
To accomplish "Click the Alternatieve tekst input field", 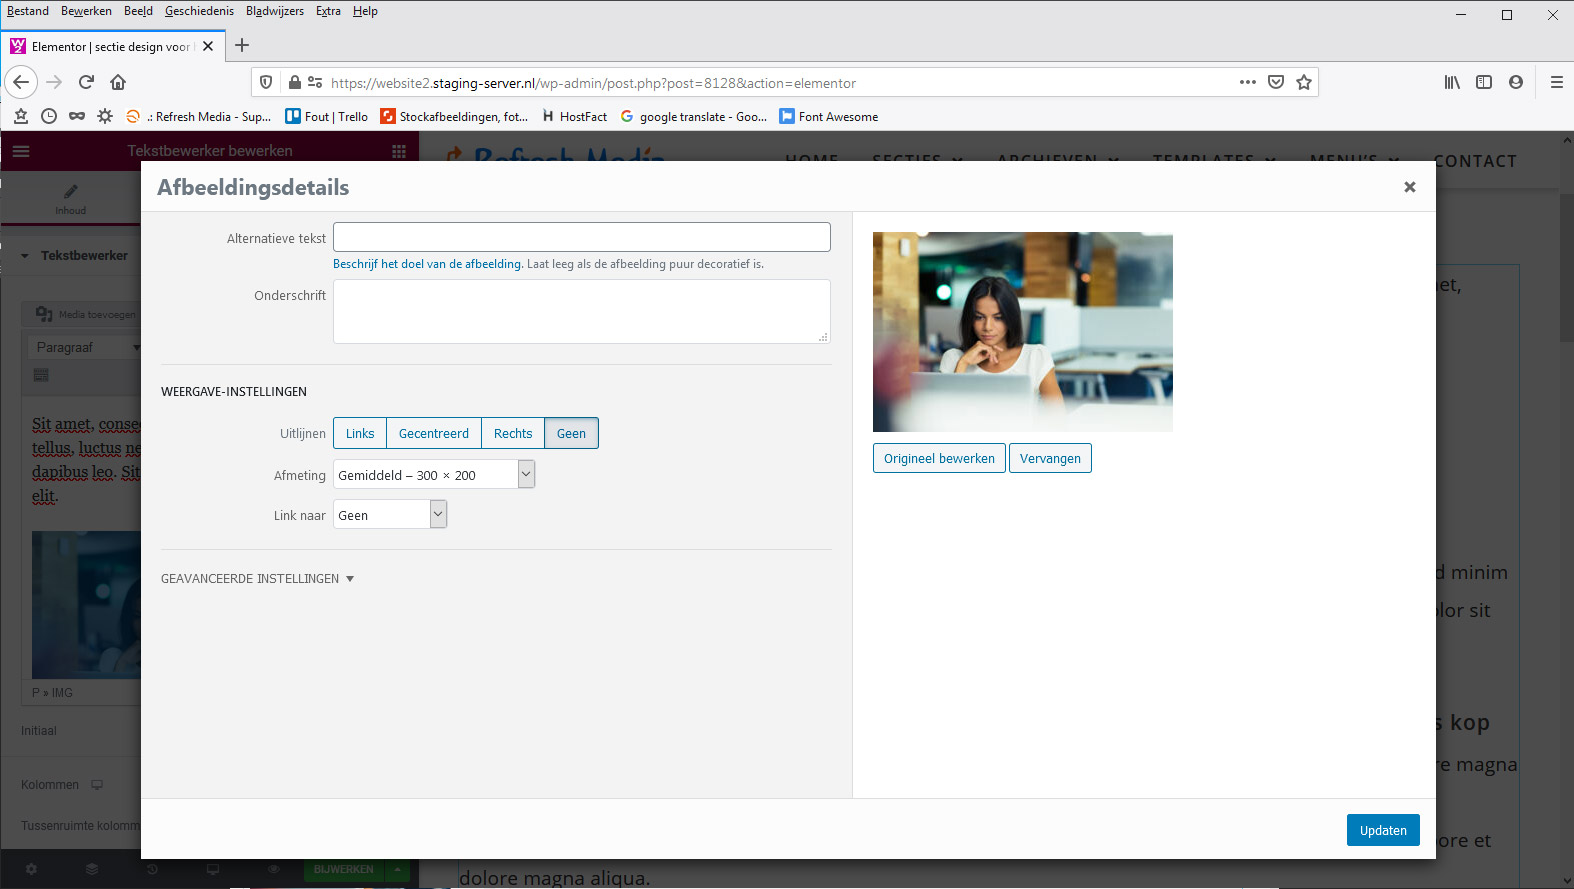I will click(x=581, y=237).
